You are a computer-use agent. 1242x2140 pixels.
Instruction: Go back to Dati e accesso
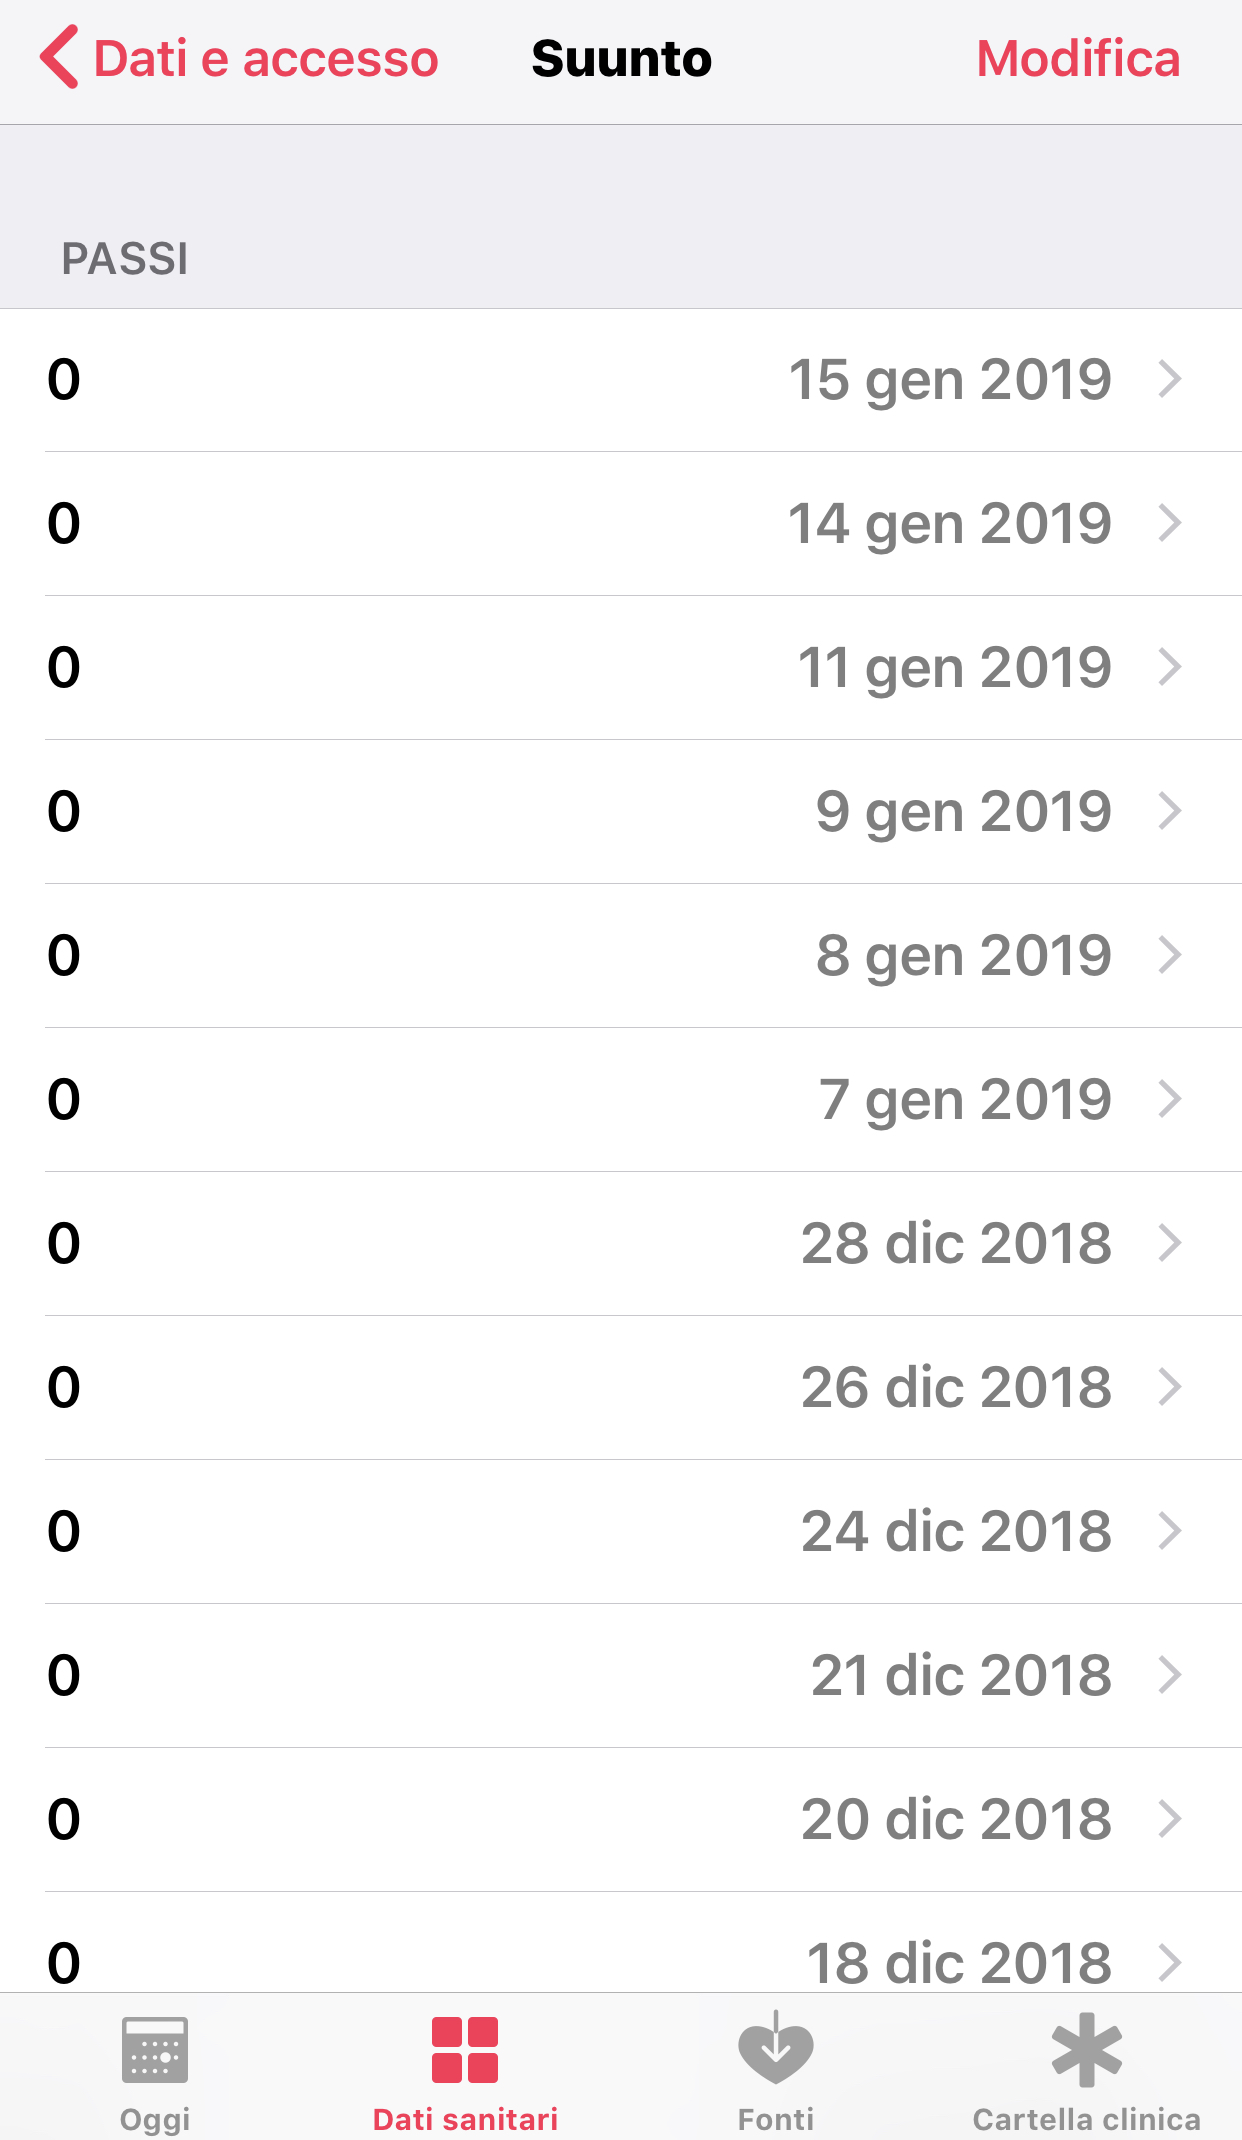[x=266, y=58]
